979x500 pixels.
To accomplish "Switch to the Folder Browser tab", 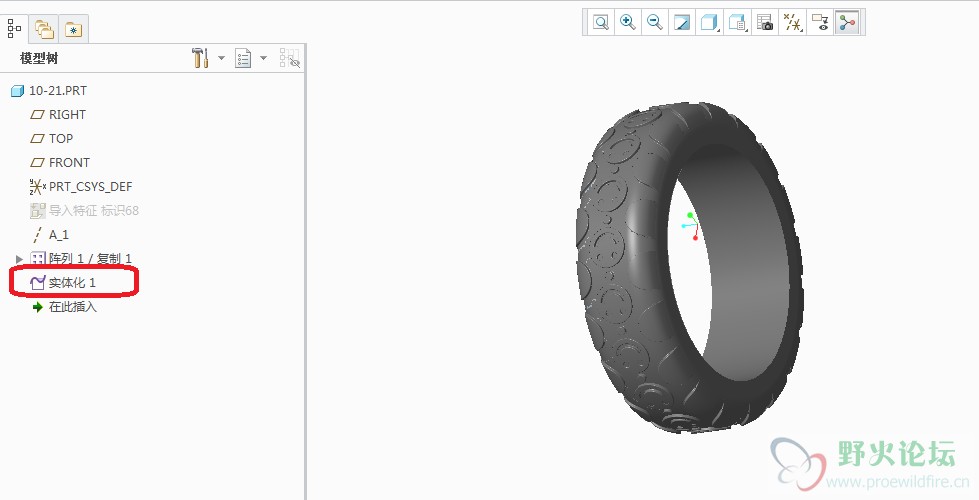I will [x=44, y=29].
